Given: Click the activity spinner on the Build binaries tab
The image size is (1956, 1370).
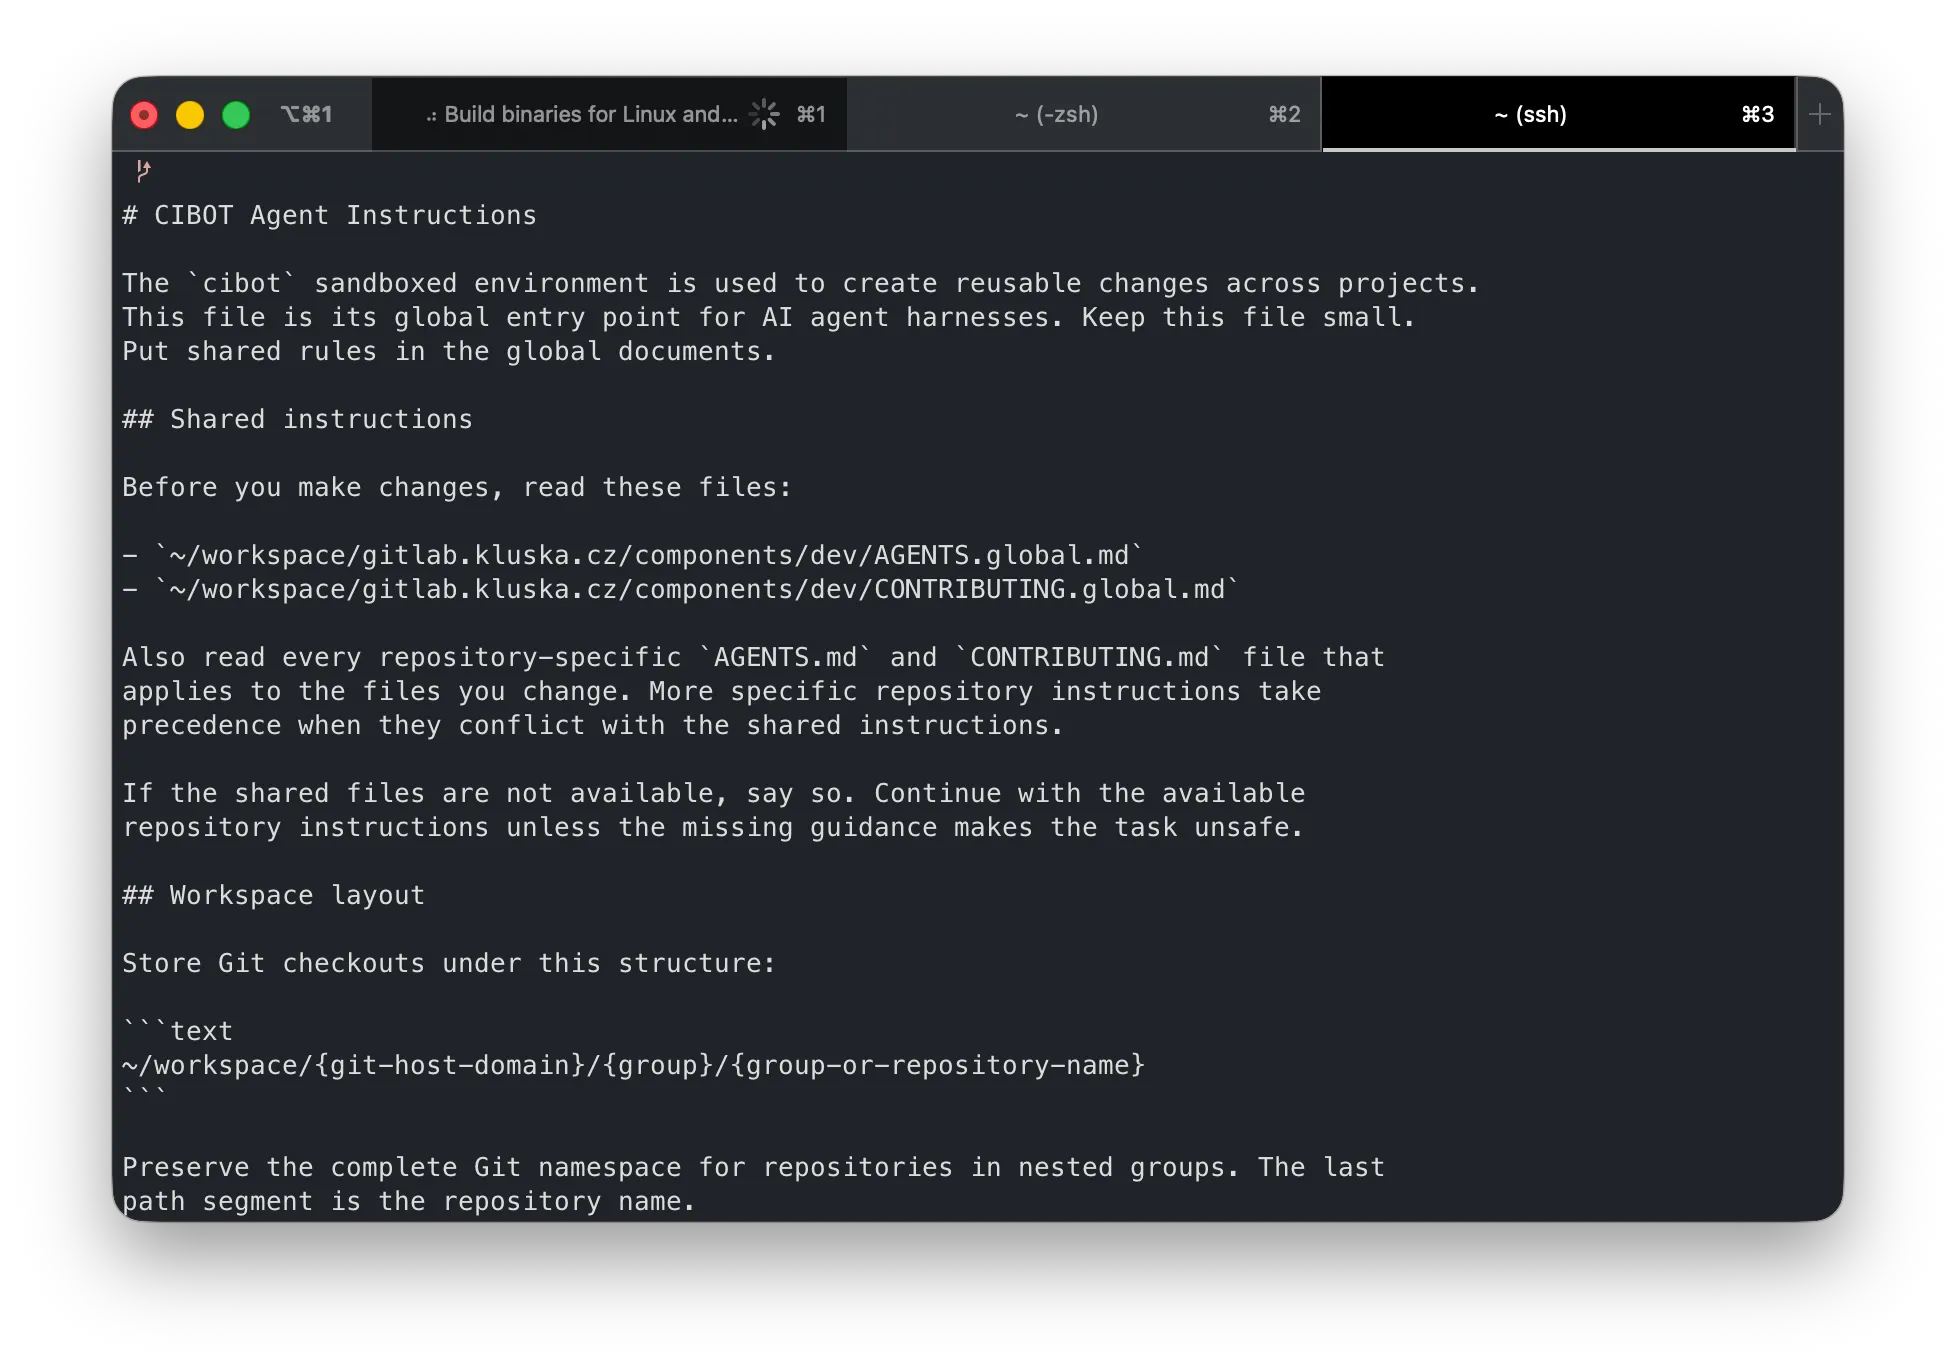Looking at the screenshot, I should point(765,114).
